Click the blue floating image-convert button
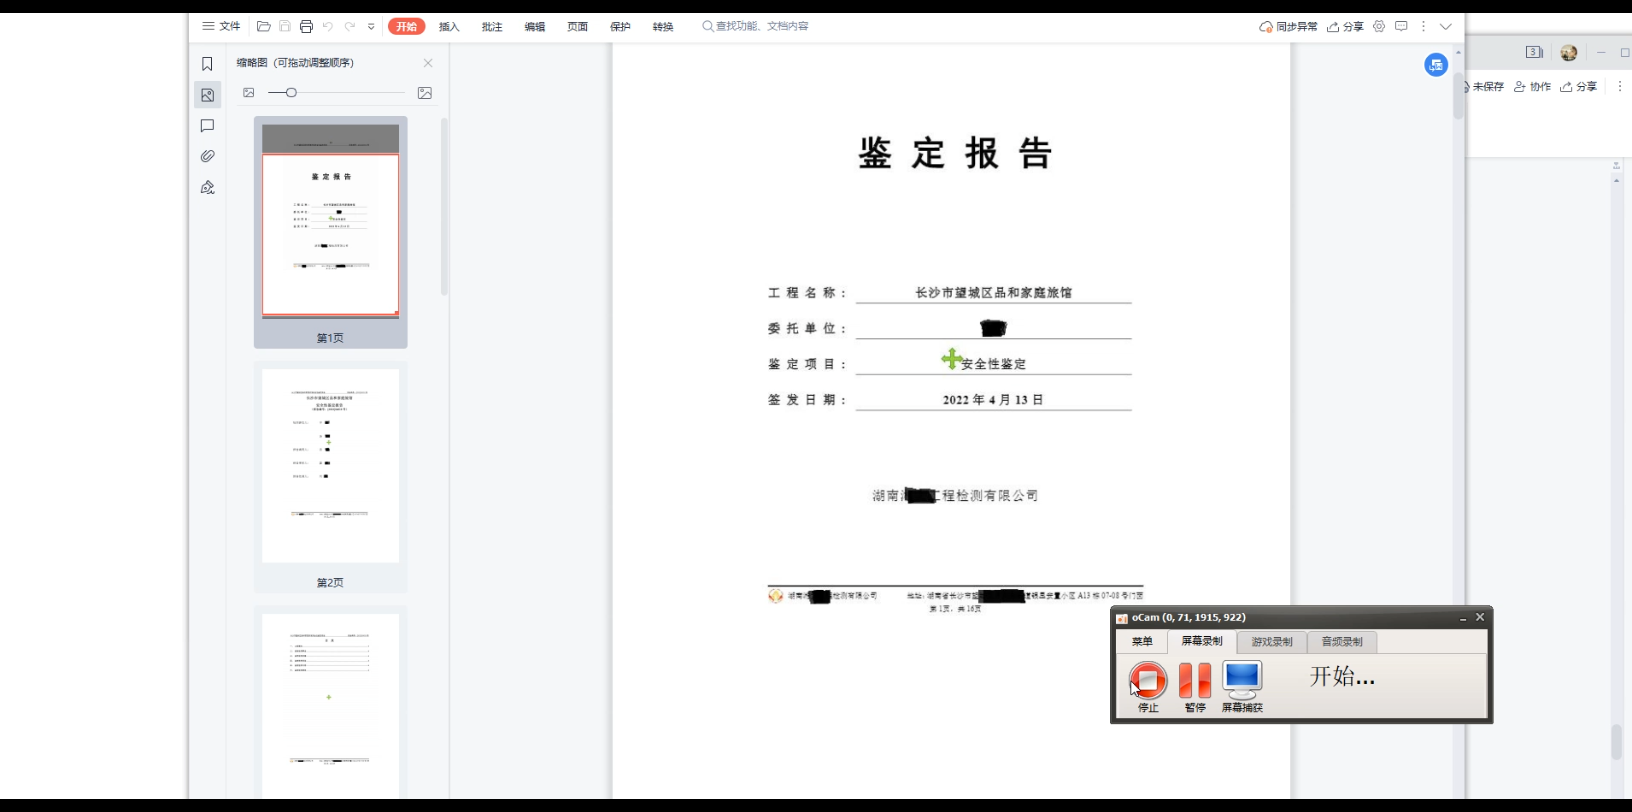Image resolution: width=1632 pixels, height=812 pixels. pyautogui.click(x=1436, y=65)
